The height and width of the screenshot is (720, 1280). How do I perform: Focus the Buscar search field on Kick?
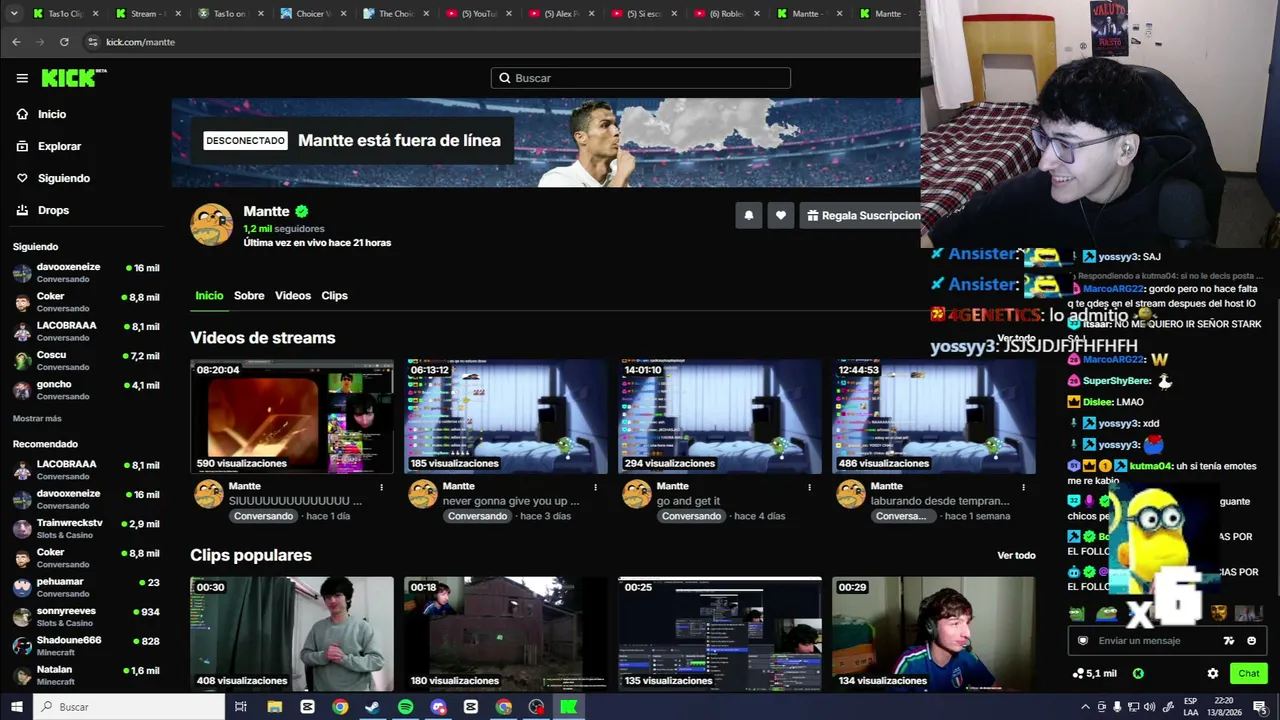click(641, 78)
